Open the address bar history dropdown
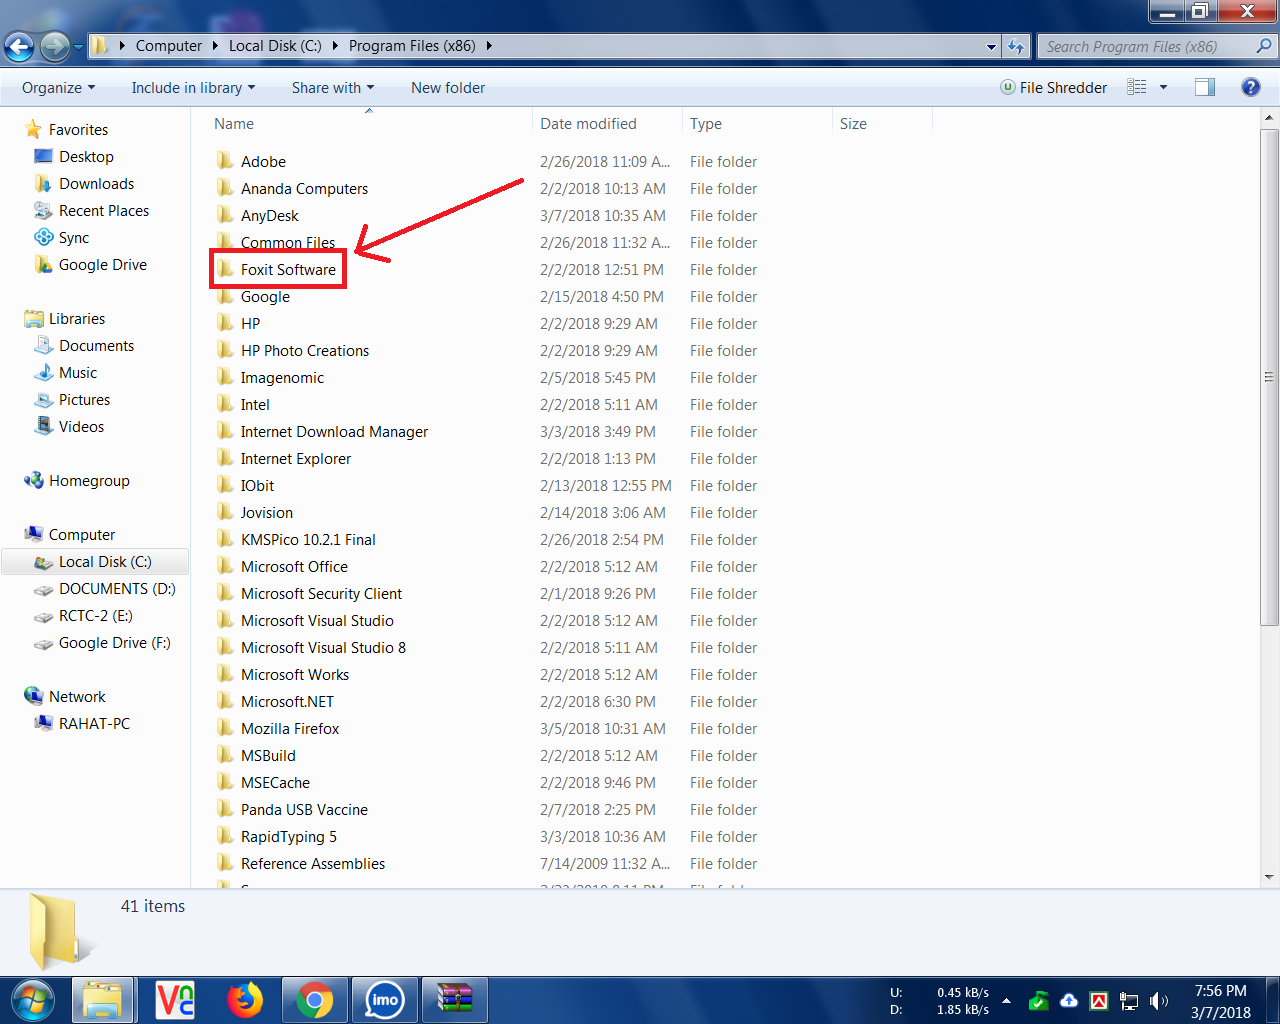The width and height of the screenshot is (1280, 1024). pos(991,46)
